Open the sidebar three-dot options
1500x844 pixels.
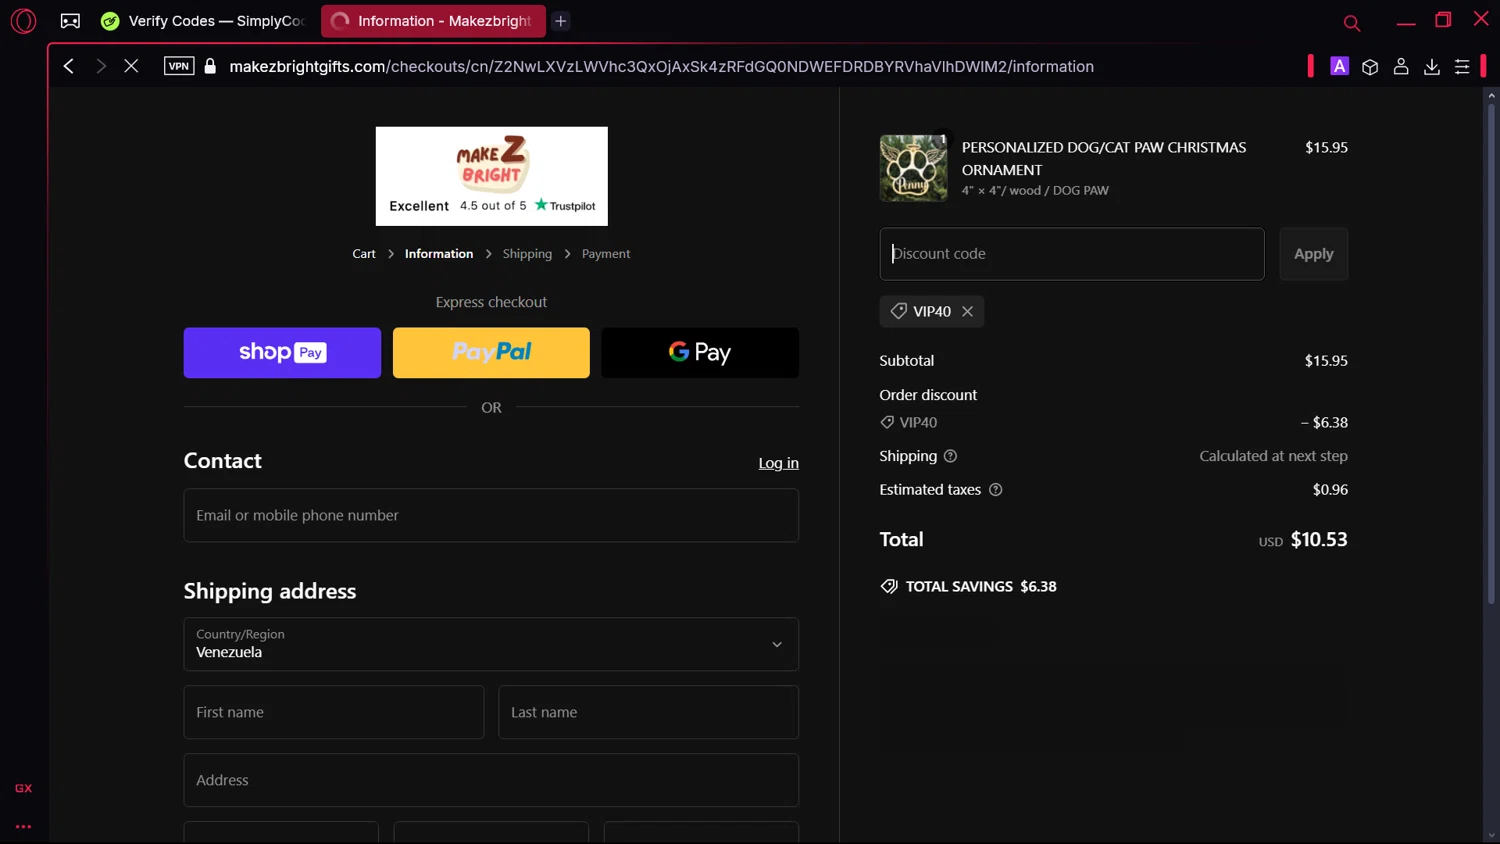[23, 826]
